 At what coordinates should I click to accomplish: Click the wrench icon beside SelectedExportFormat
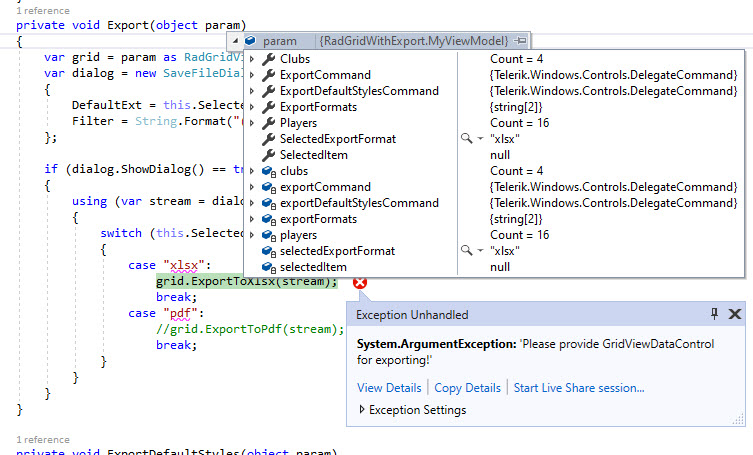(x=268, y=139)
